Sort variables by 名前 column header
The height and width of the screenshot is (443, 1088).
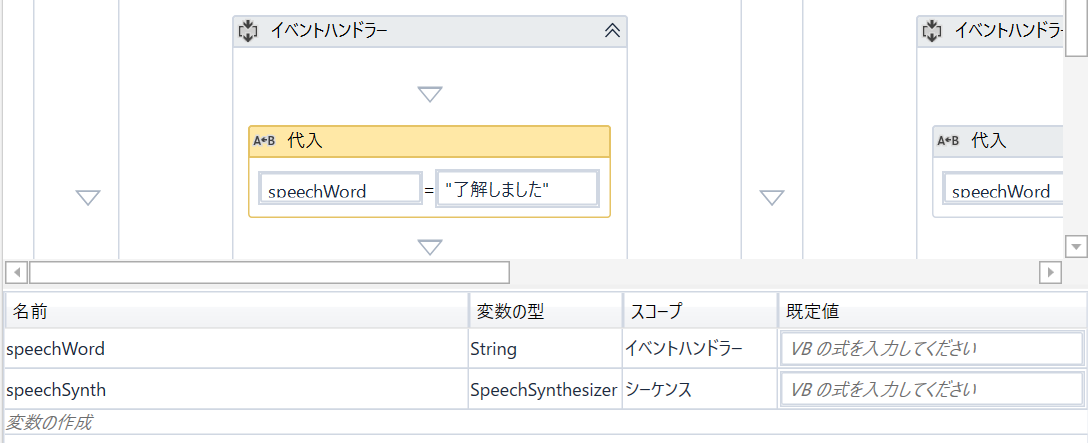click(236, 311)
